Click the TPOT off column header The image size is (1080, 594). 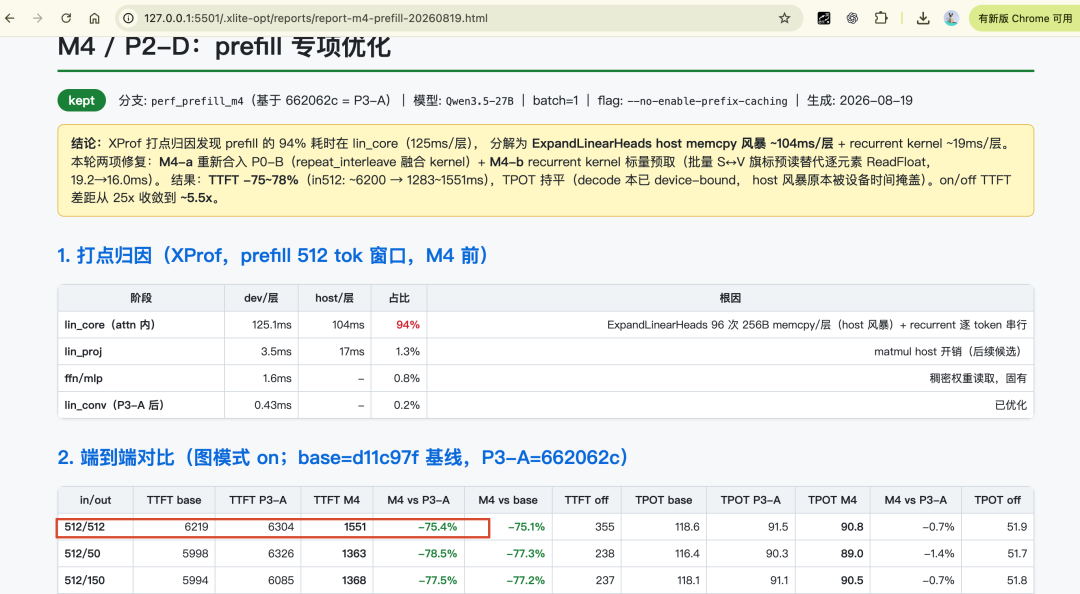tap(997, 500)
